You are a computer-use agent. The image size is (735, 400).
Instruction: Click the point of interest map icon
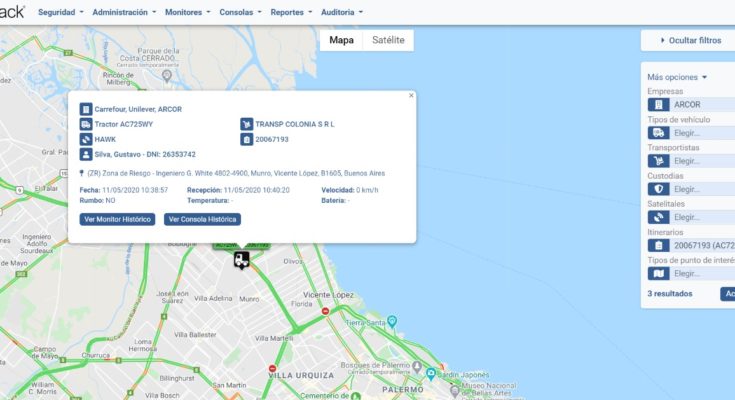659,273
